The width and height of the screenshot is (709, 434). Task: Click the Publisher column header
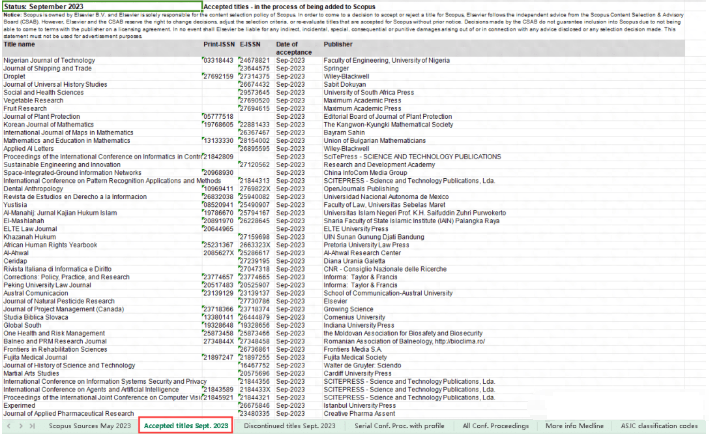click(x=338, y=44)
